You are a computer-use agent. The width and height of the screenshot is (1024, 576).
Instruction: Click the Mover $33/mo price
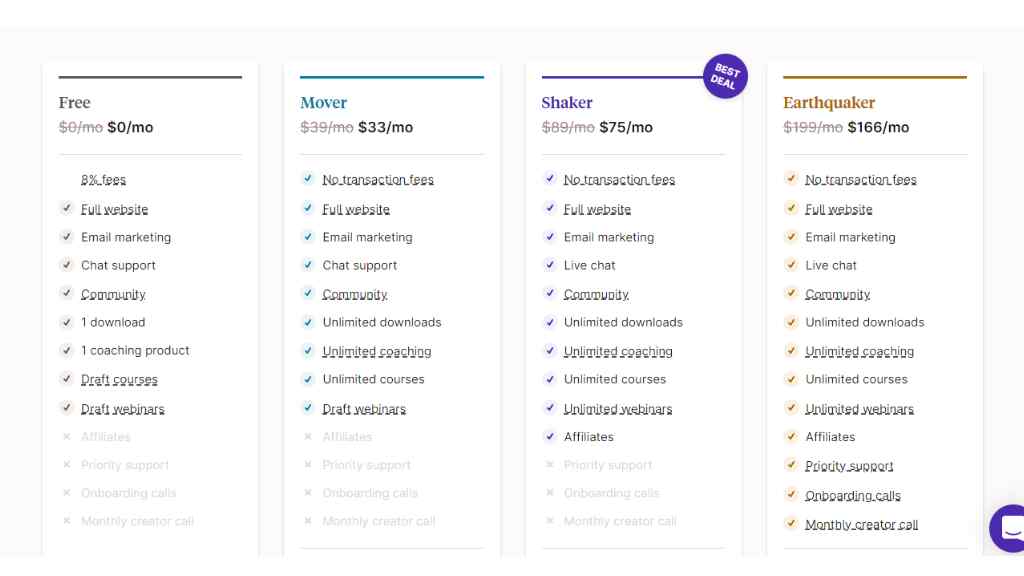[x=385, y=127]
